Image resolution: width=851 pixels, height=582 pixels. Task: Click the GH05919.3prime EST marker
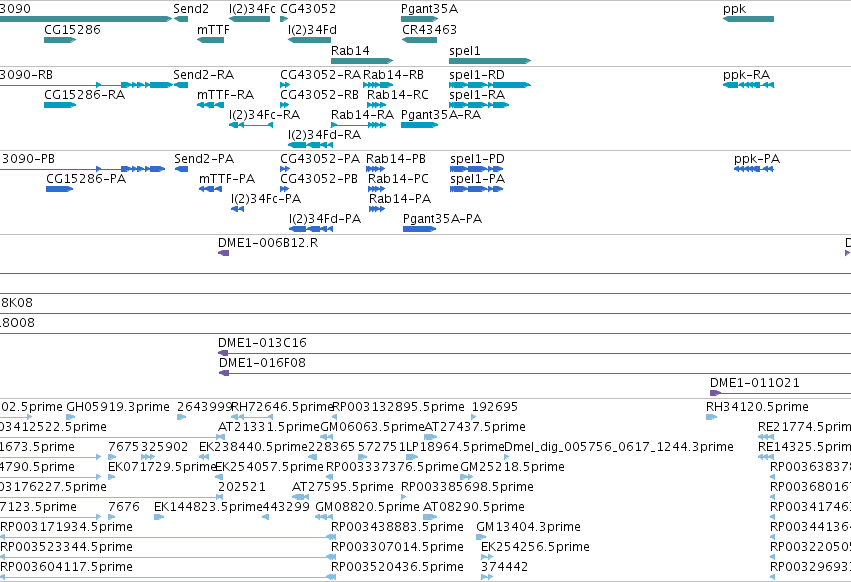[x=71, y=417]
